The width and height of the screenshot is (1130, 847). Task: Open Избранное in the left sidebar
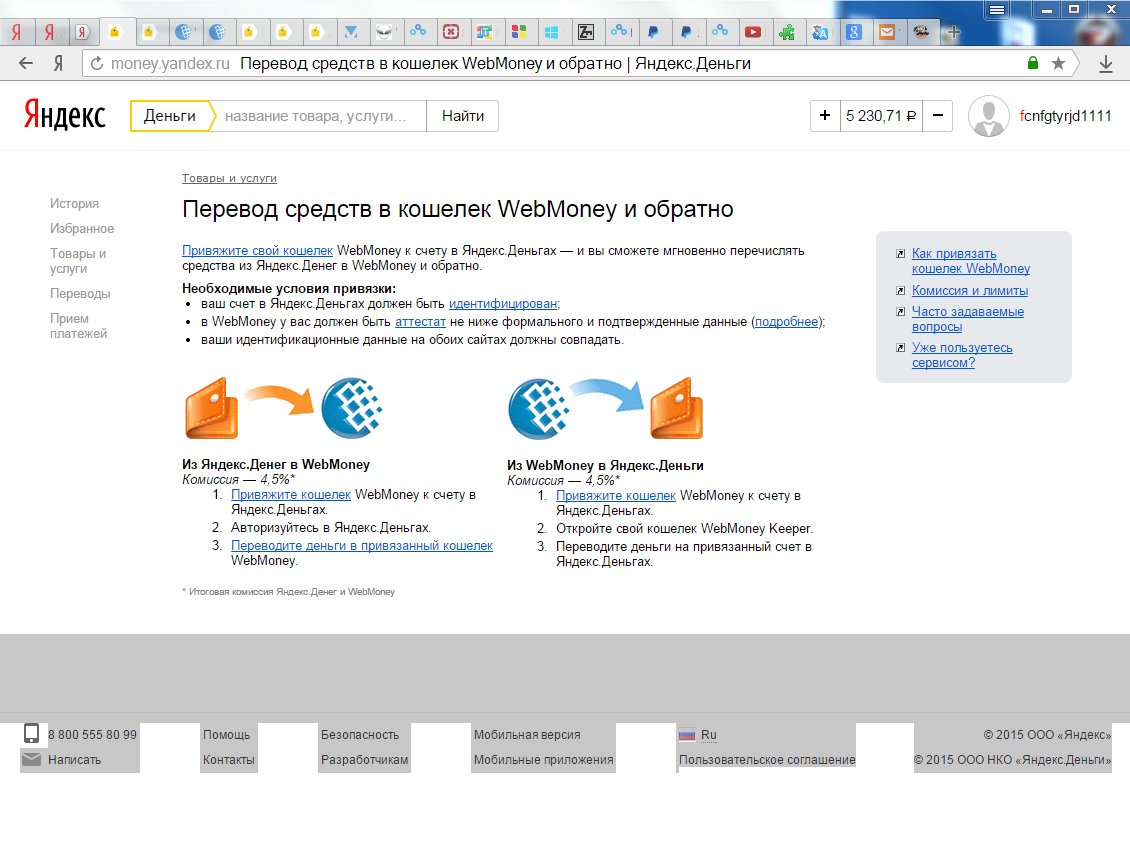pyautogui.click(x=82, y=229)
